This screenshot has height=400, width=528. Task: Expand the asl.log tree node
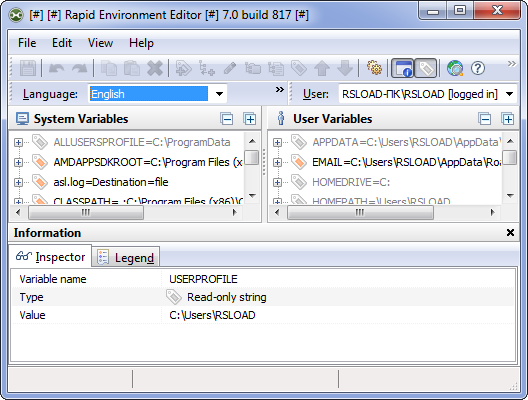click(18, 182)
